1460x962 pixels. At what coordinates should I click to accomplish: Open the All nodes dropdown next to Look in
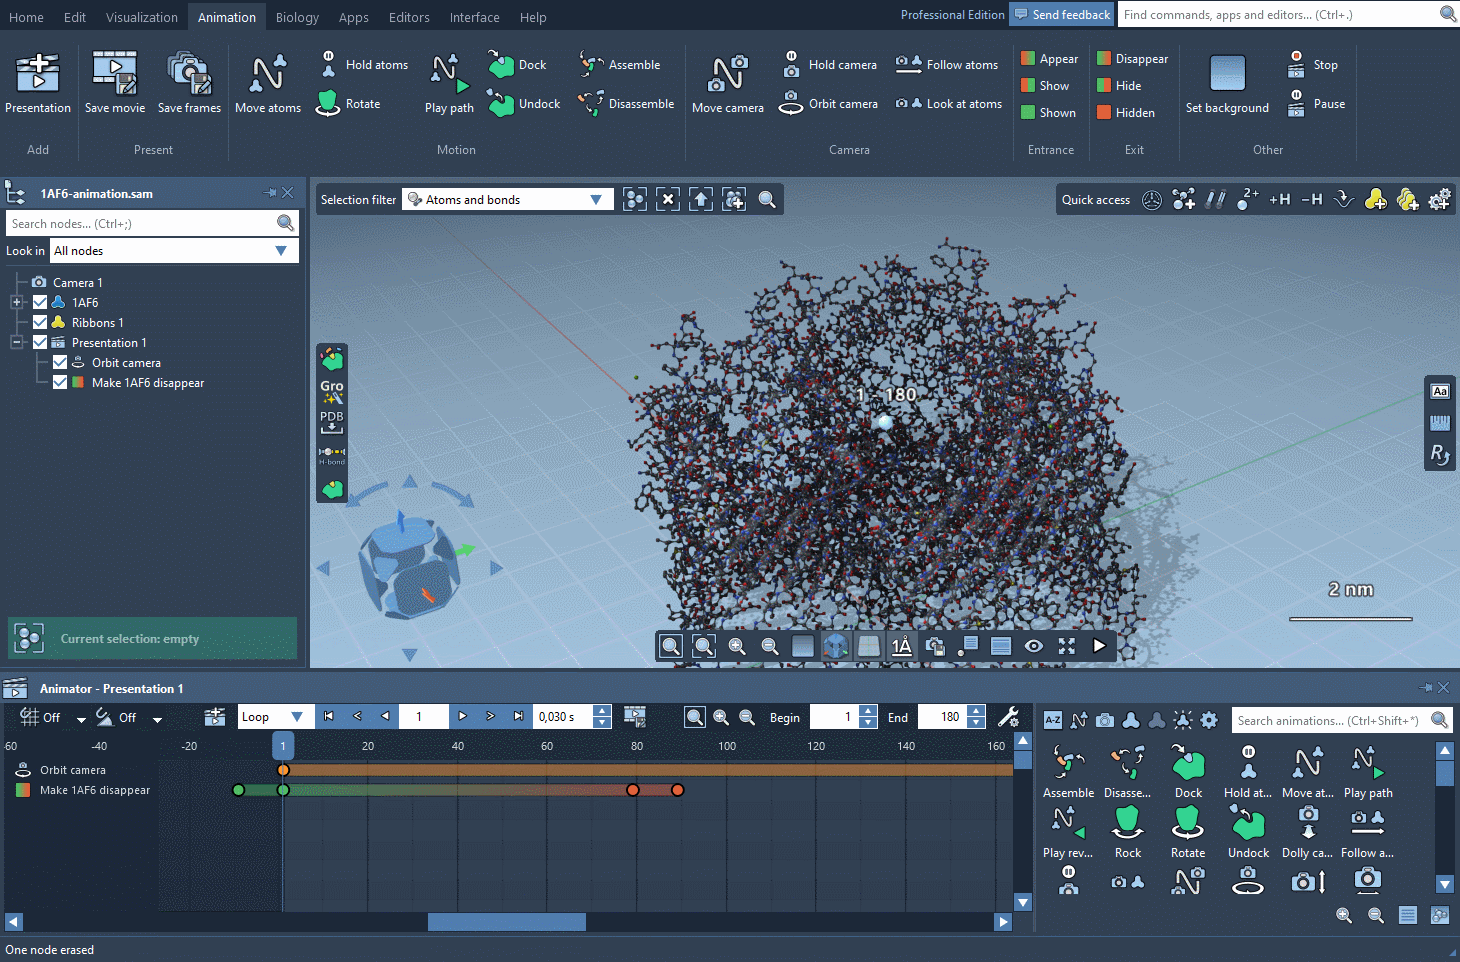[282, 250]
